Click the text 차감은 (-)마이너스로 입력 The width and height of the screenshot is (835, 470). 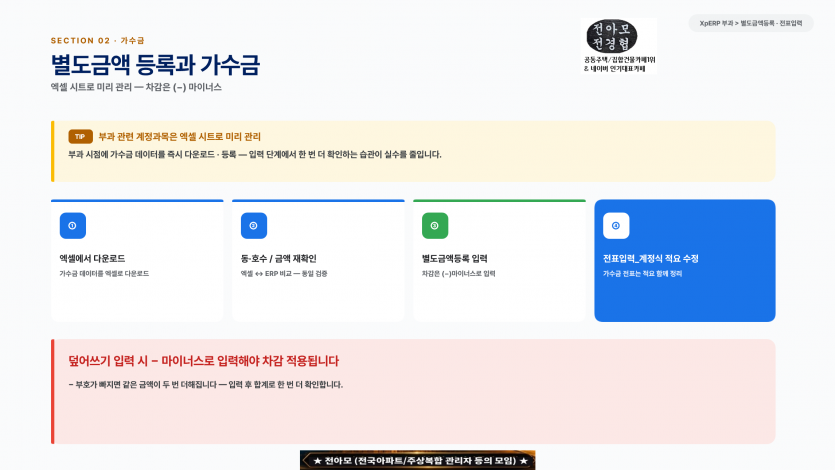pos(459,274)
